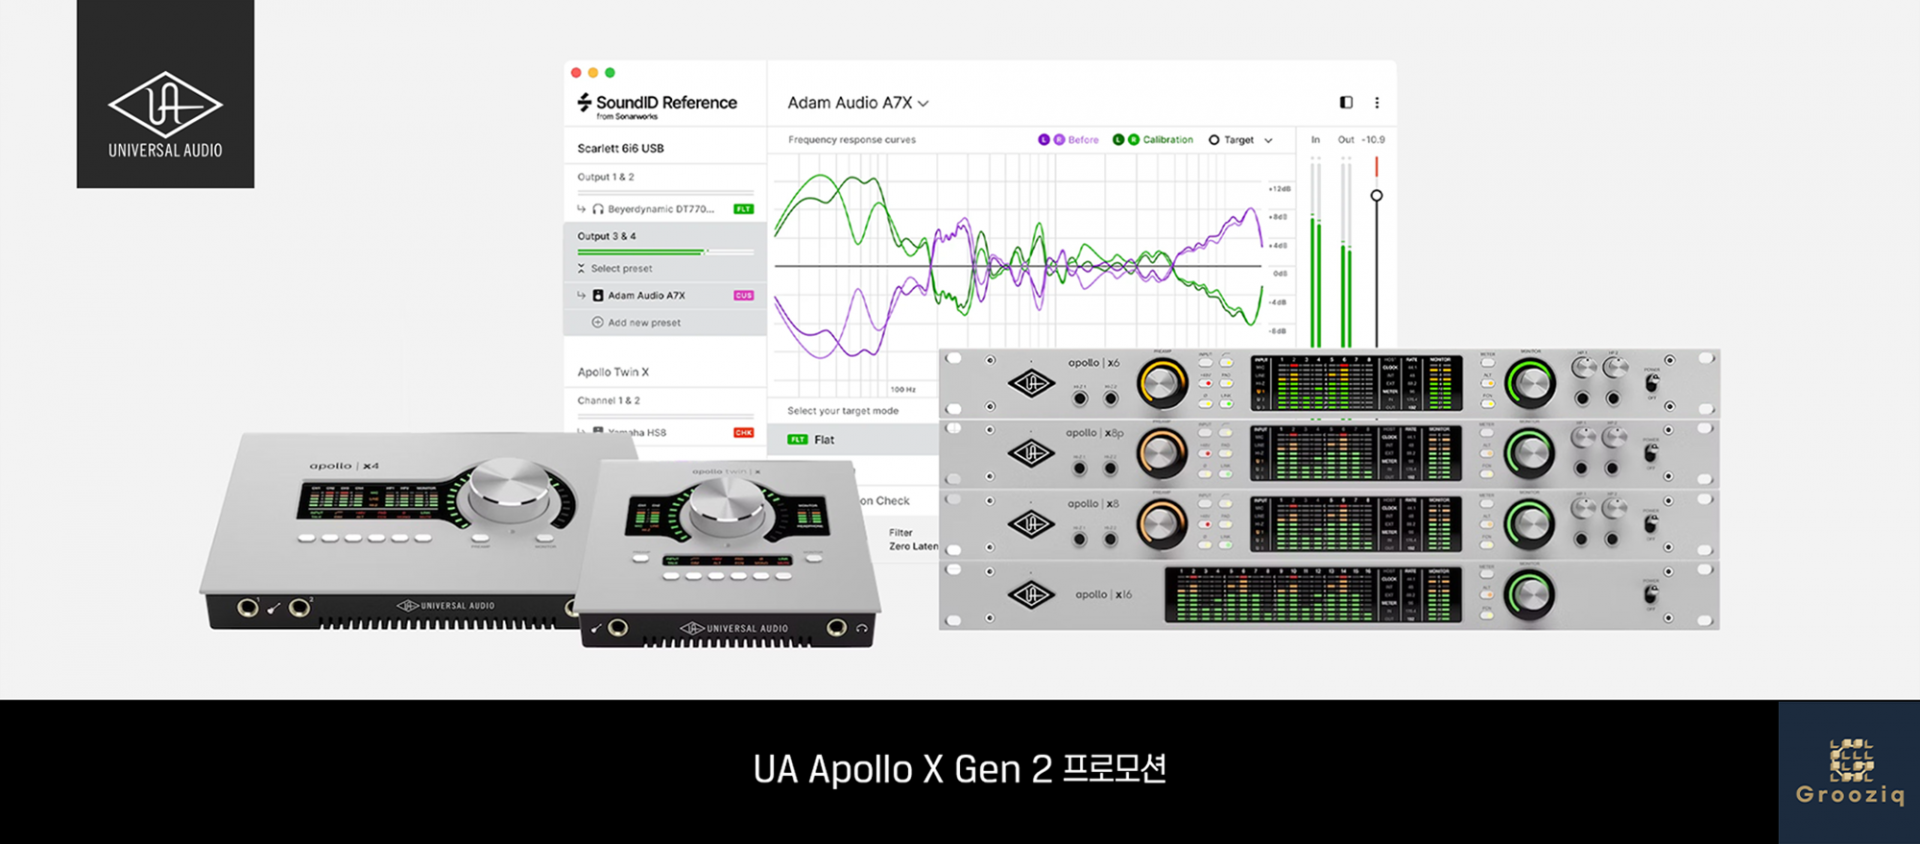Click the apollo x16 rack unit
Image resolution: width=1920 pixels, height=844 pixels.
pyautogui.click(x=1329, y=594)
